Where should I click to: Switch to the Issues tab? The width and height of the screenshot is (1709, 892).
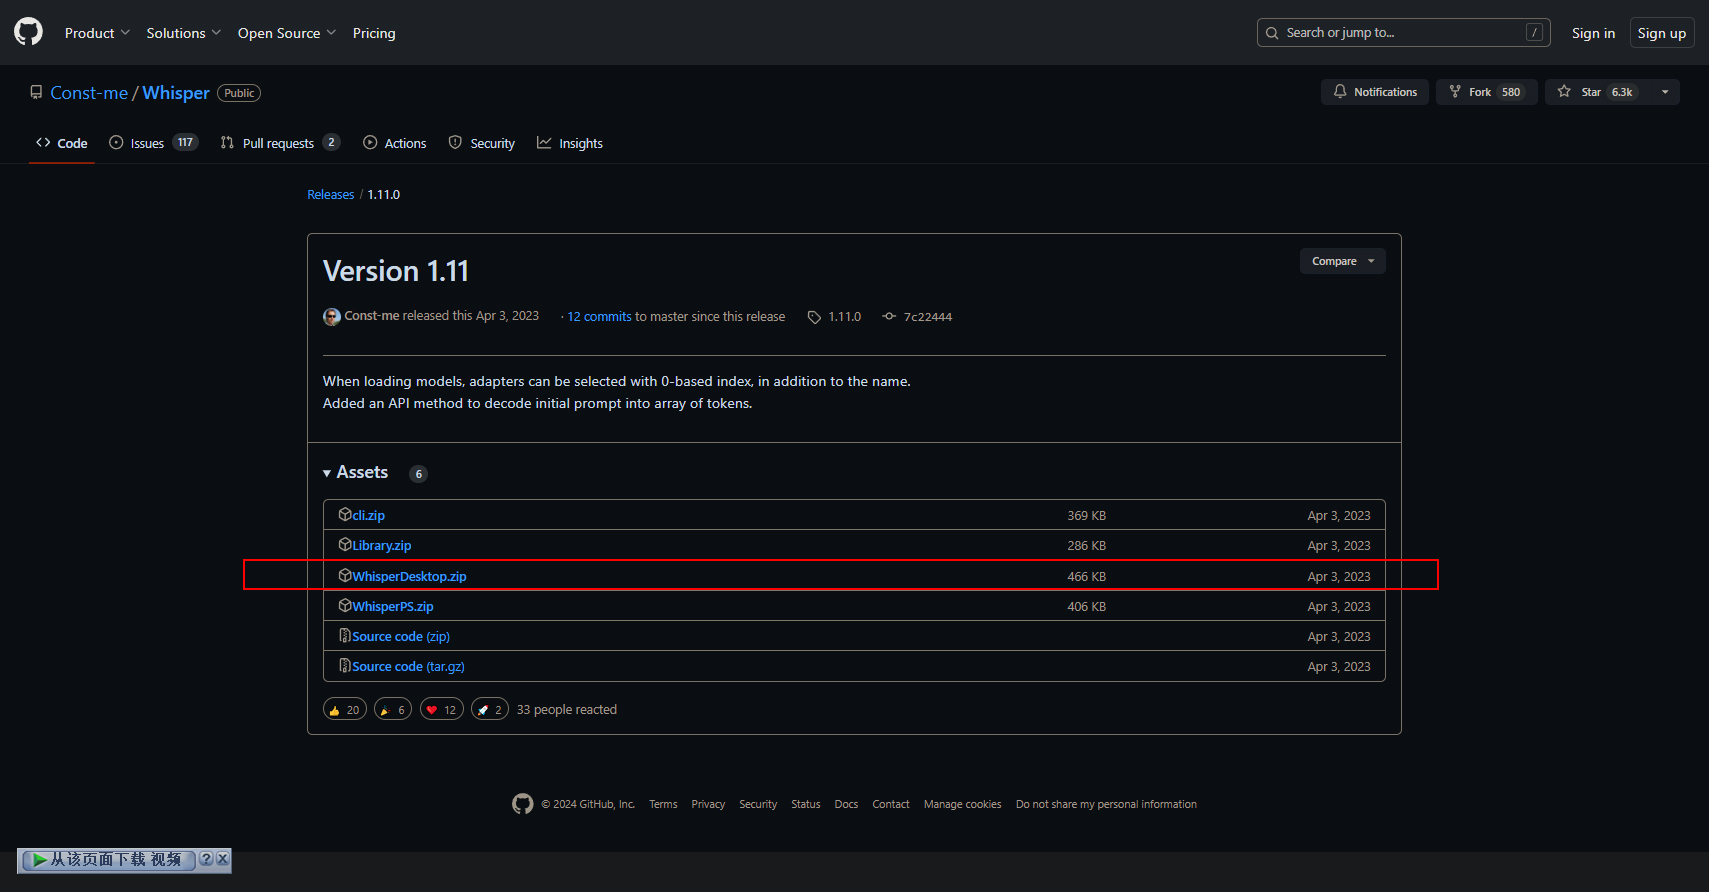point(153,143)
